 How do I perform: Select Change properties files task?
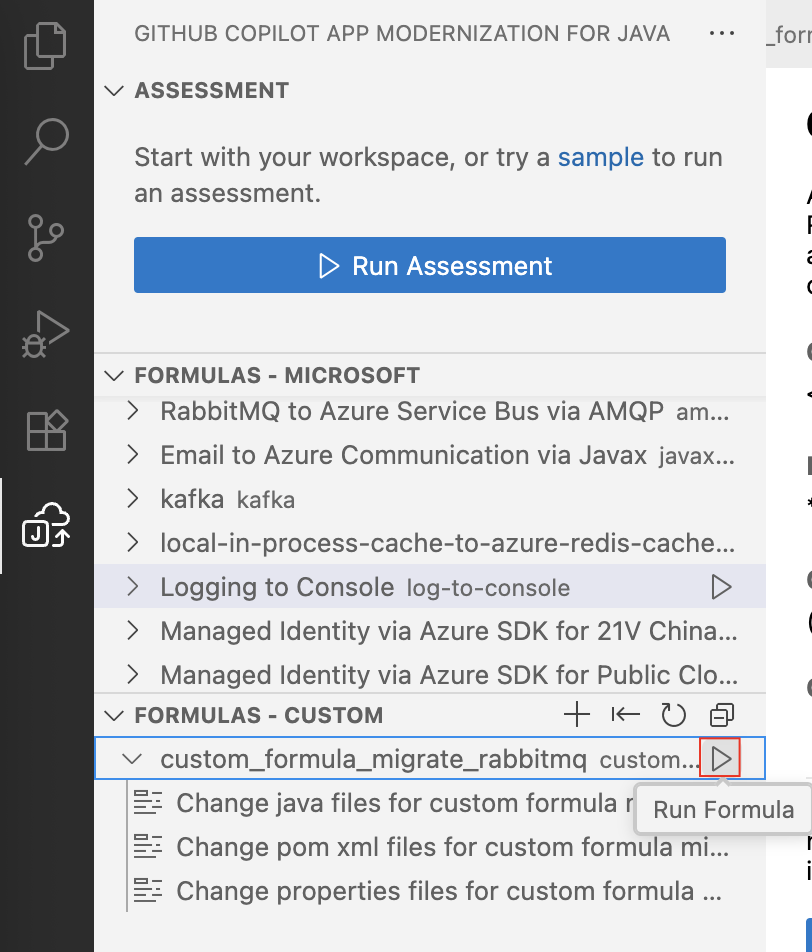pyautogui.click(x=429, y=891)
